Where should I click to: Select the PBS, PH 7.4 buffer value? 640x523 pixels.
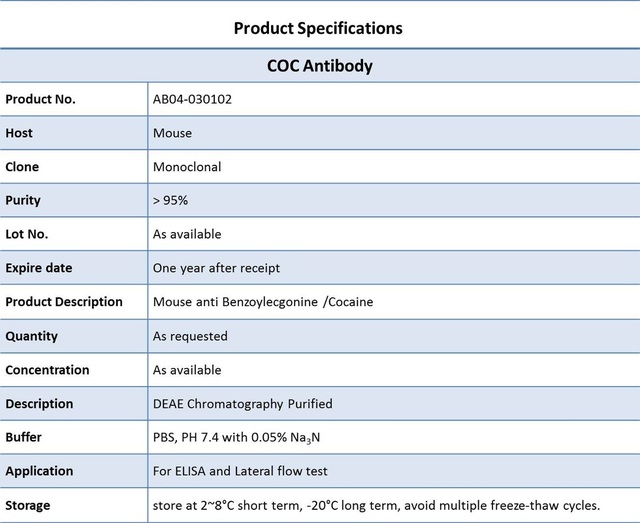tap(236, 438)
